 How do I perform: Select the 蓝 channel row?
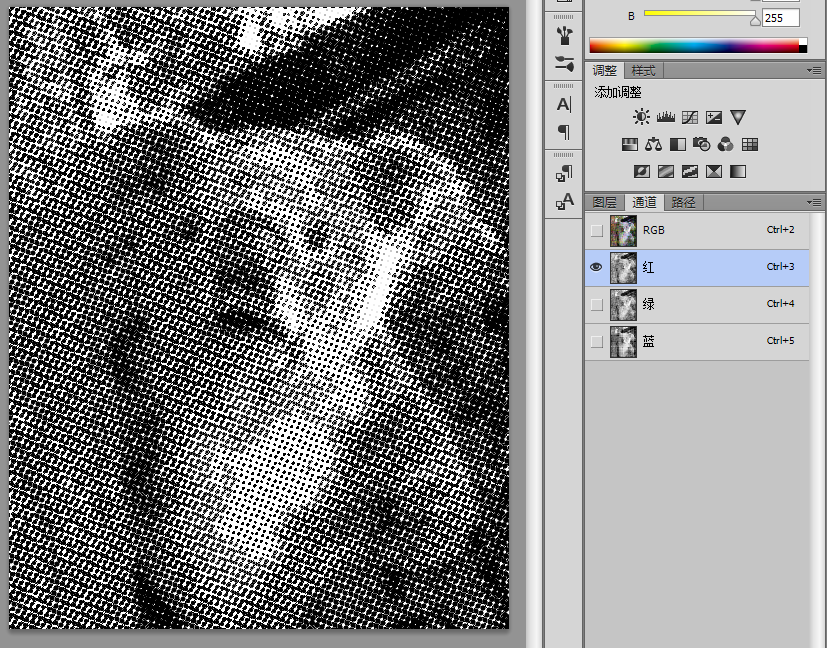coord(697,342)
